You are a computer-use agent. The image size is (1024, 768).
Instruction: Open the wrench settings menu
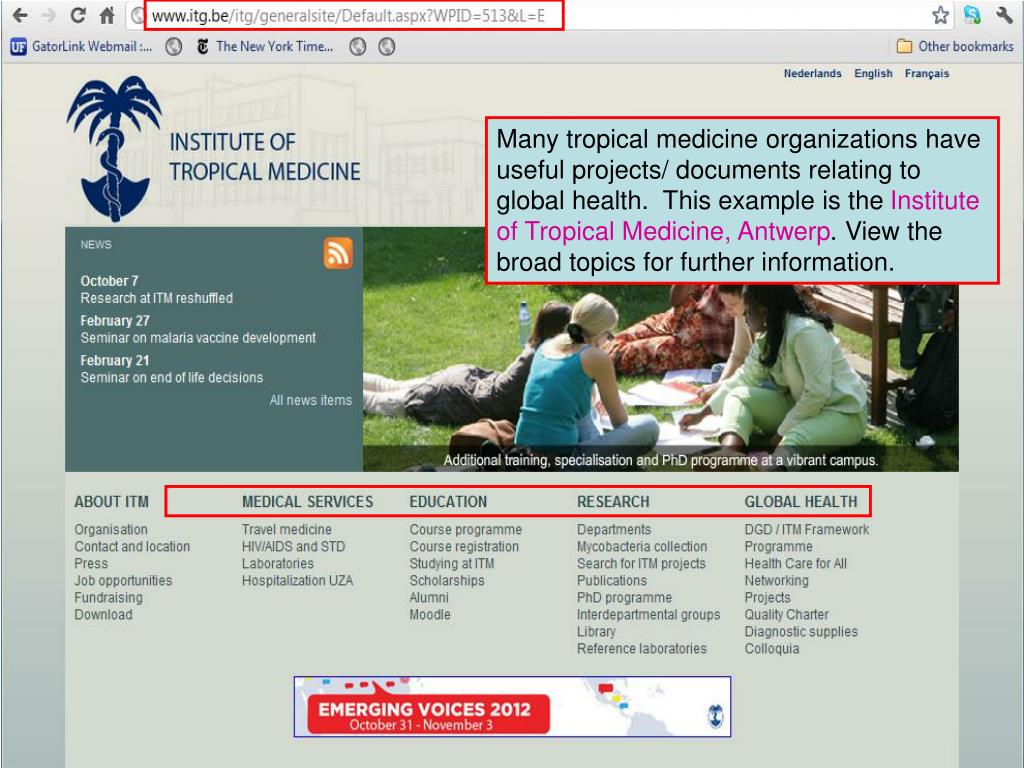click(1004, 15)
